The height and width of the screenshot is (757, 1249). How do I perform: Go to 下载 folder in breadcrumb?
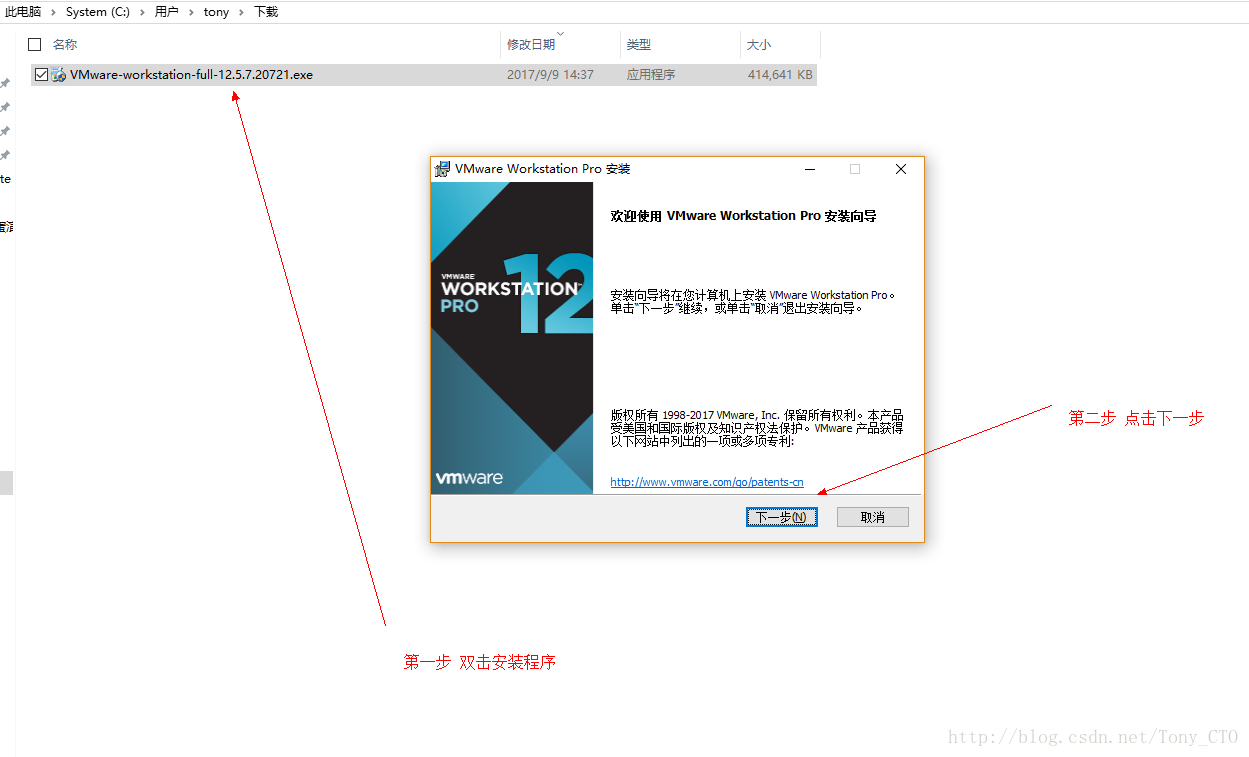pyautogui.click(x=266, y=12)
